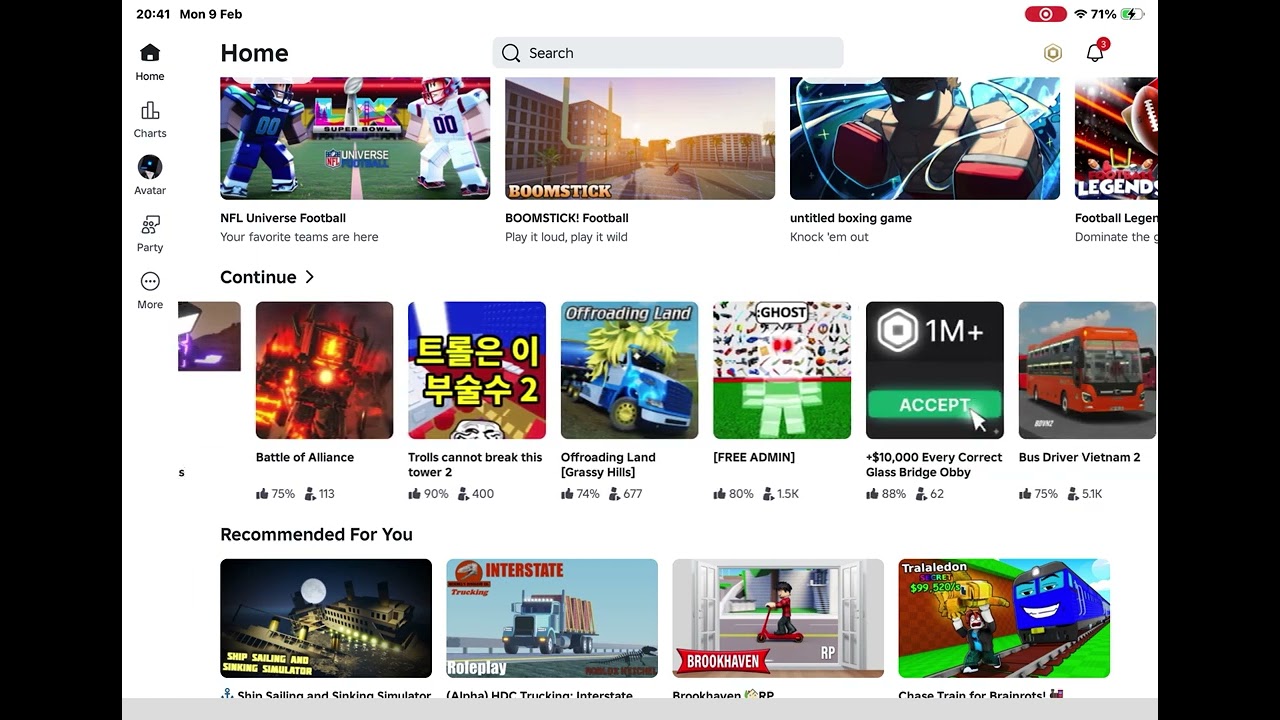Open the Glass Bridge Obby tile

coord(934,370)
